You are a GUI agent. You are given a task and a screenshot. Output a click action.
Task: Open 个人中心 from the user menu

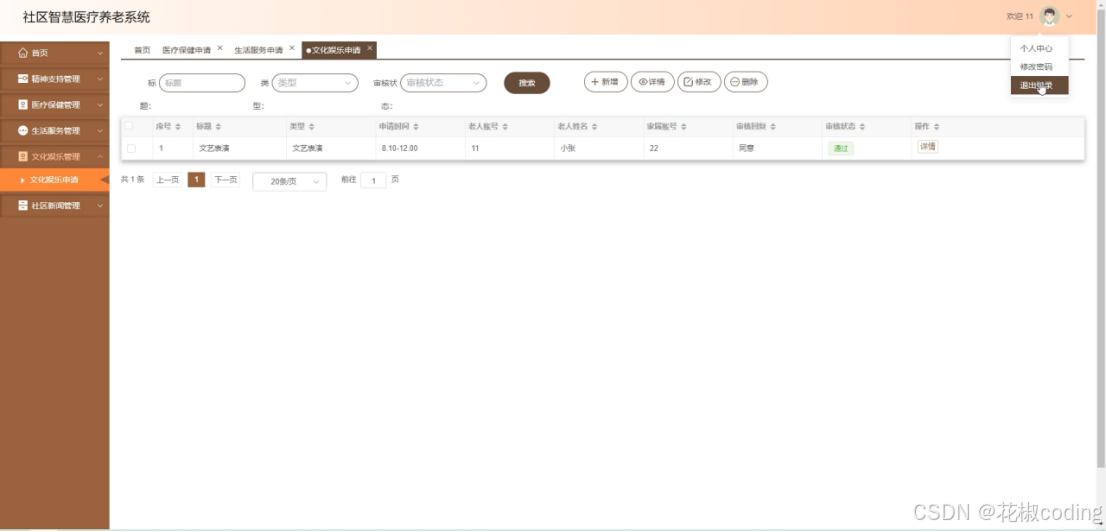click(x=1040, y=49)
